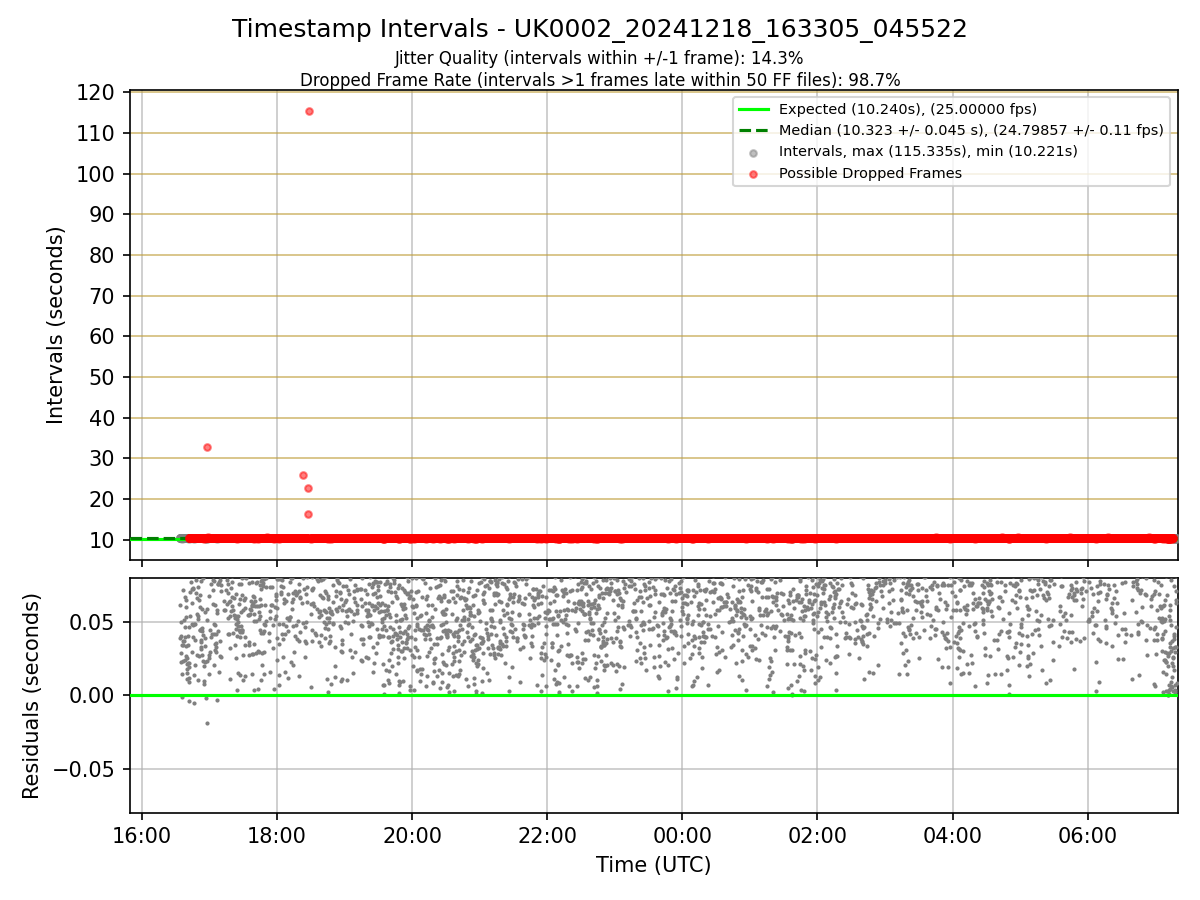Select the red outlier point near 115 seconds

coord(309,111)
